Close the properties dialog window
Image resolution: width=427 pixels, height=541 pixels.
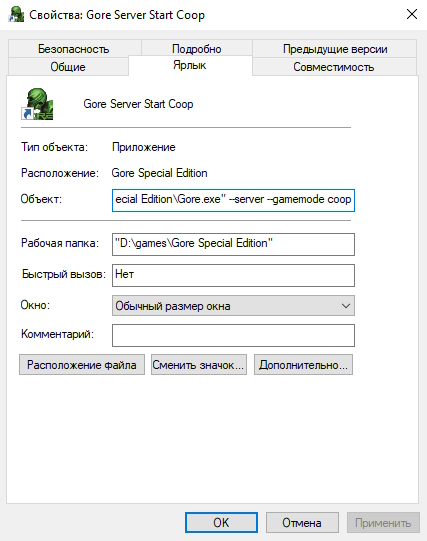tap(412, 14)
